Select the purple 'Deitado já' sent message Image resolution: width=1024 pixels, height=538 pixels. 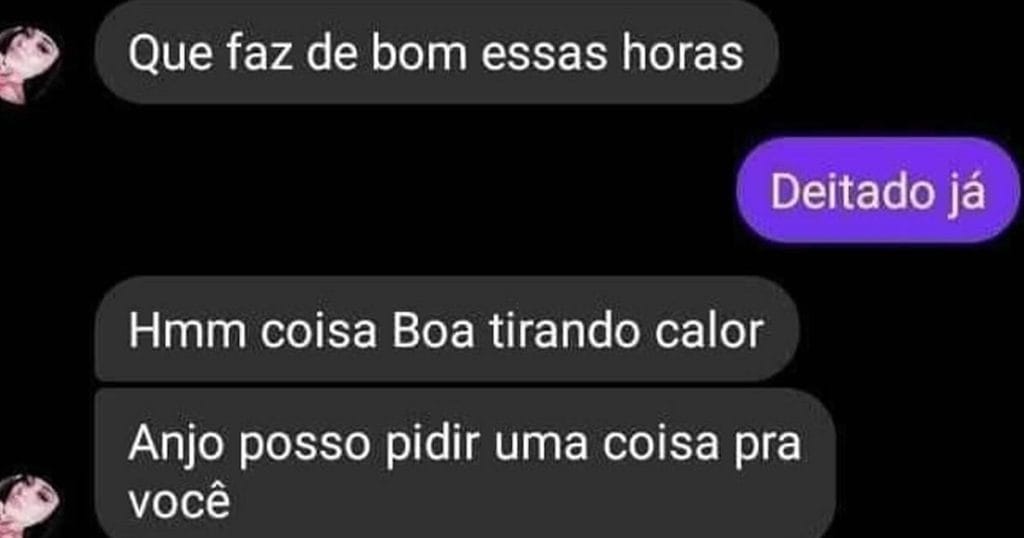coord(878,191)
